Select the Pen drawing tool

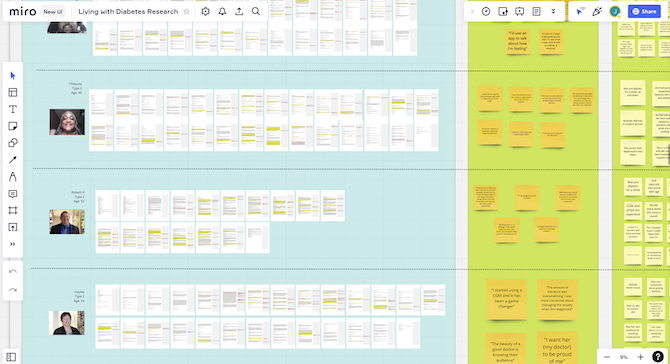point(12,176)
